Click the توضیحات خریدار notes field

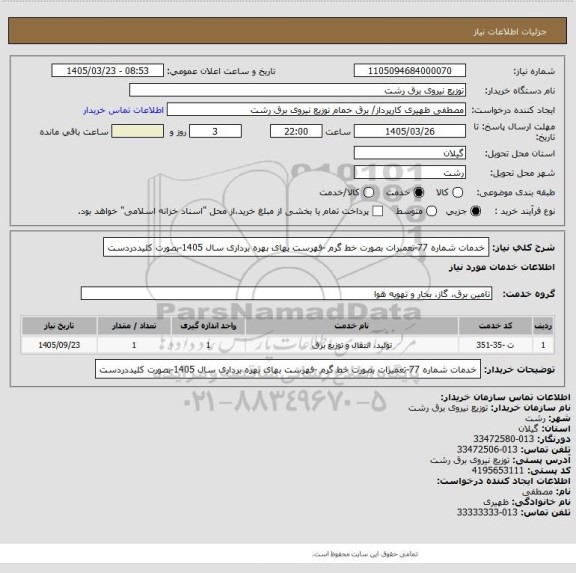[x=288, y=369]
